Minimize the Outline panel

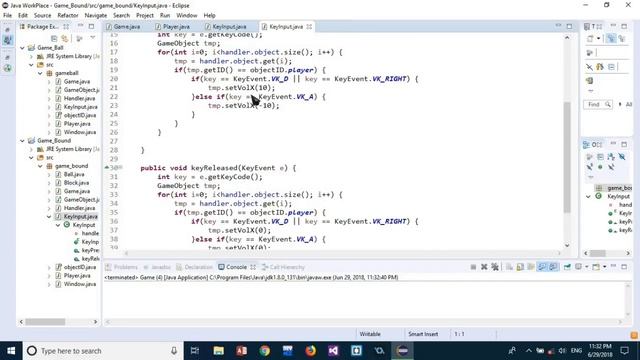click(x=613, y=144)
